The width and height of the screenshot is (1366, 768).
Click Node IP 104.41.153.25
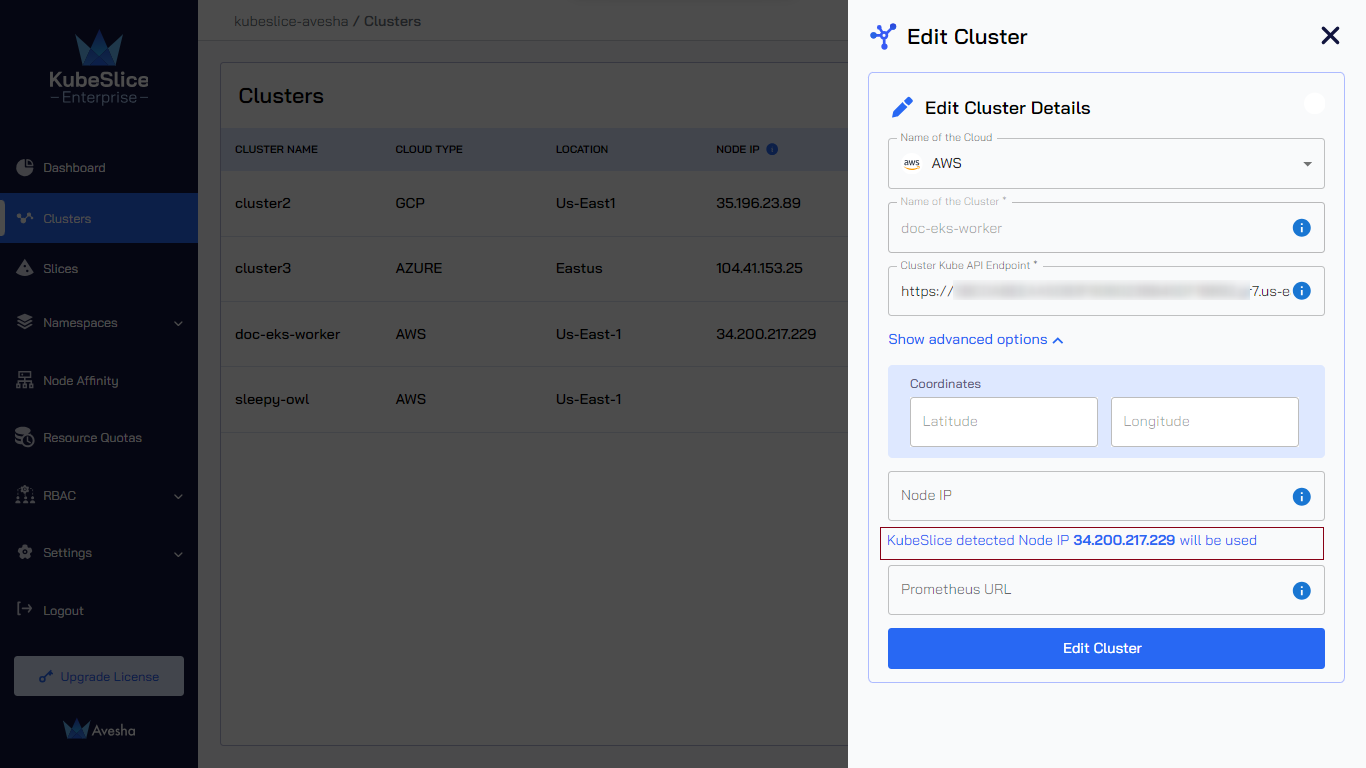(759, 268)
